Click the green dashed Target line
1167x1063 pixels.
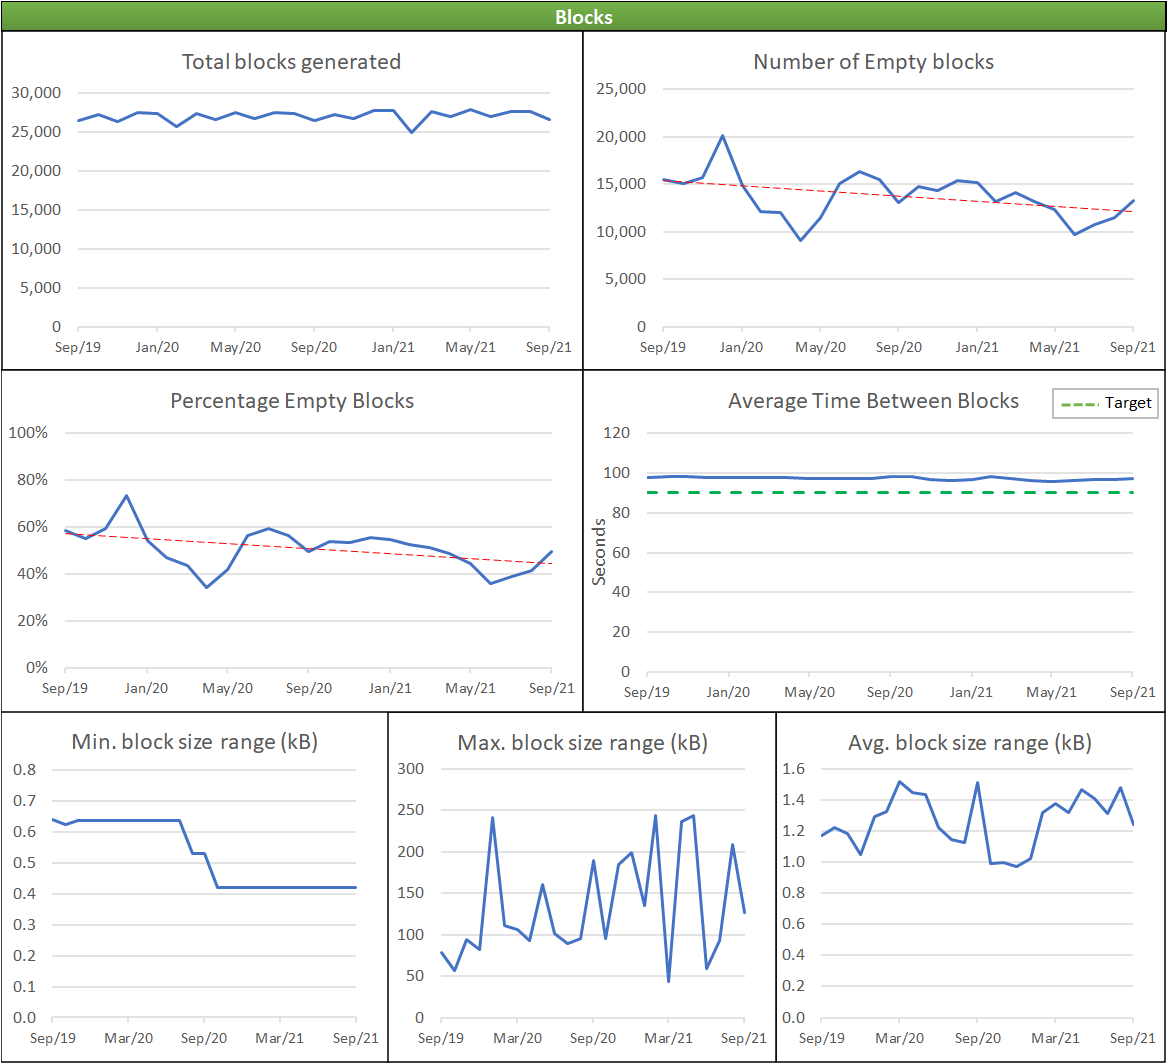pos(889,493)
